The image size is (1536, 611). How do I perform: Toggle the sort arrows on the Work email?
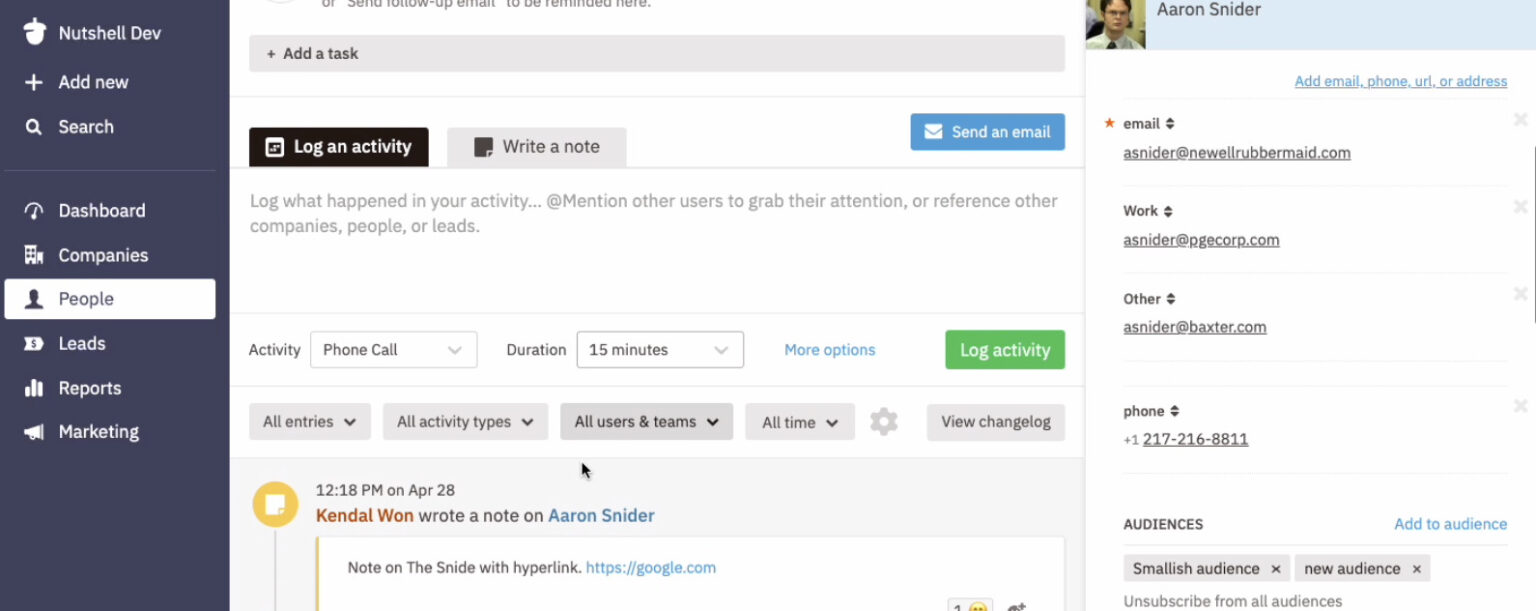(1166, 210)
